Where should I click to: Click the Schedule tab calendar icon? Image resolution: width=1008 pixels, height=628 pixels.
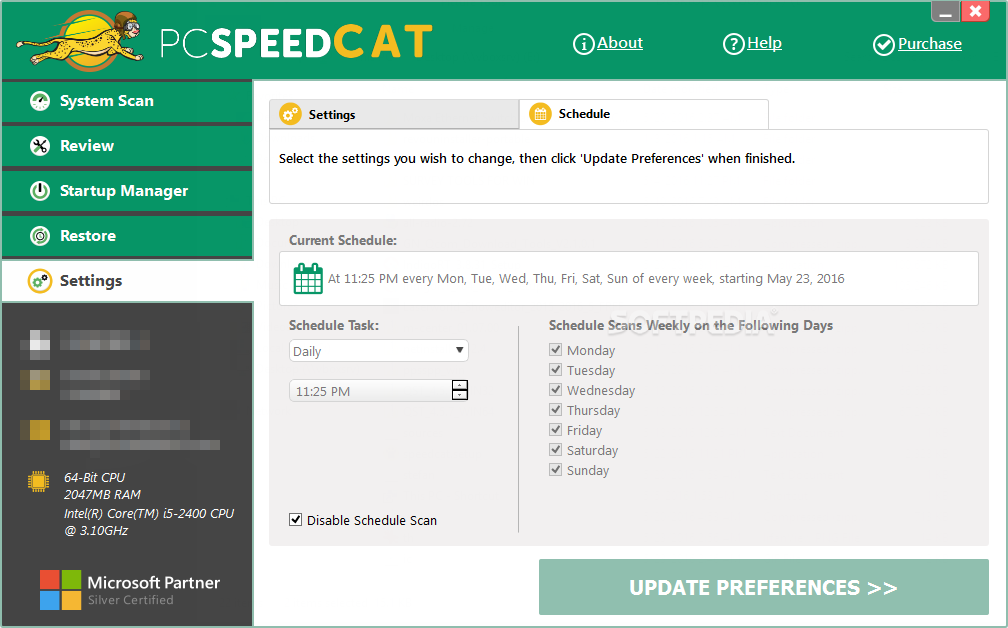click(540, 114)
